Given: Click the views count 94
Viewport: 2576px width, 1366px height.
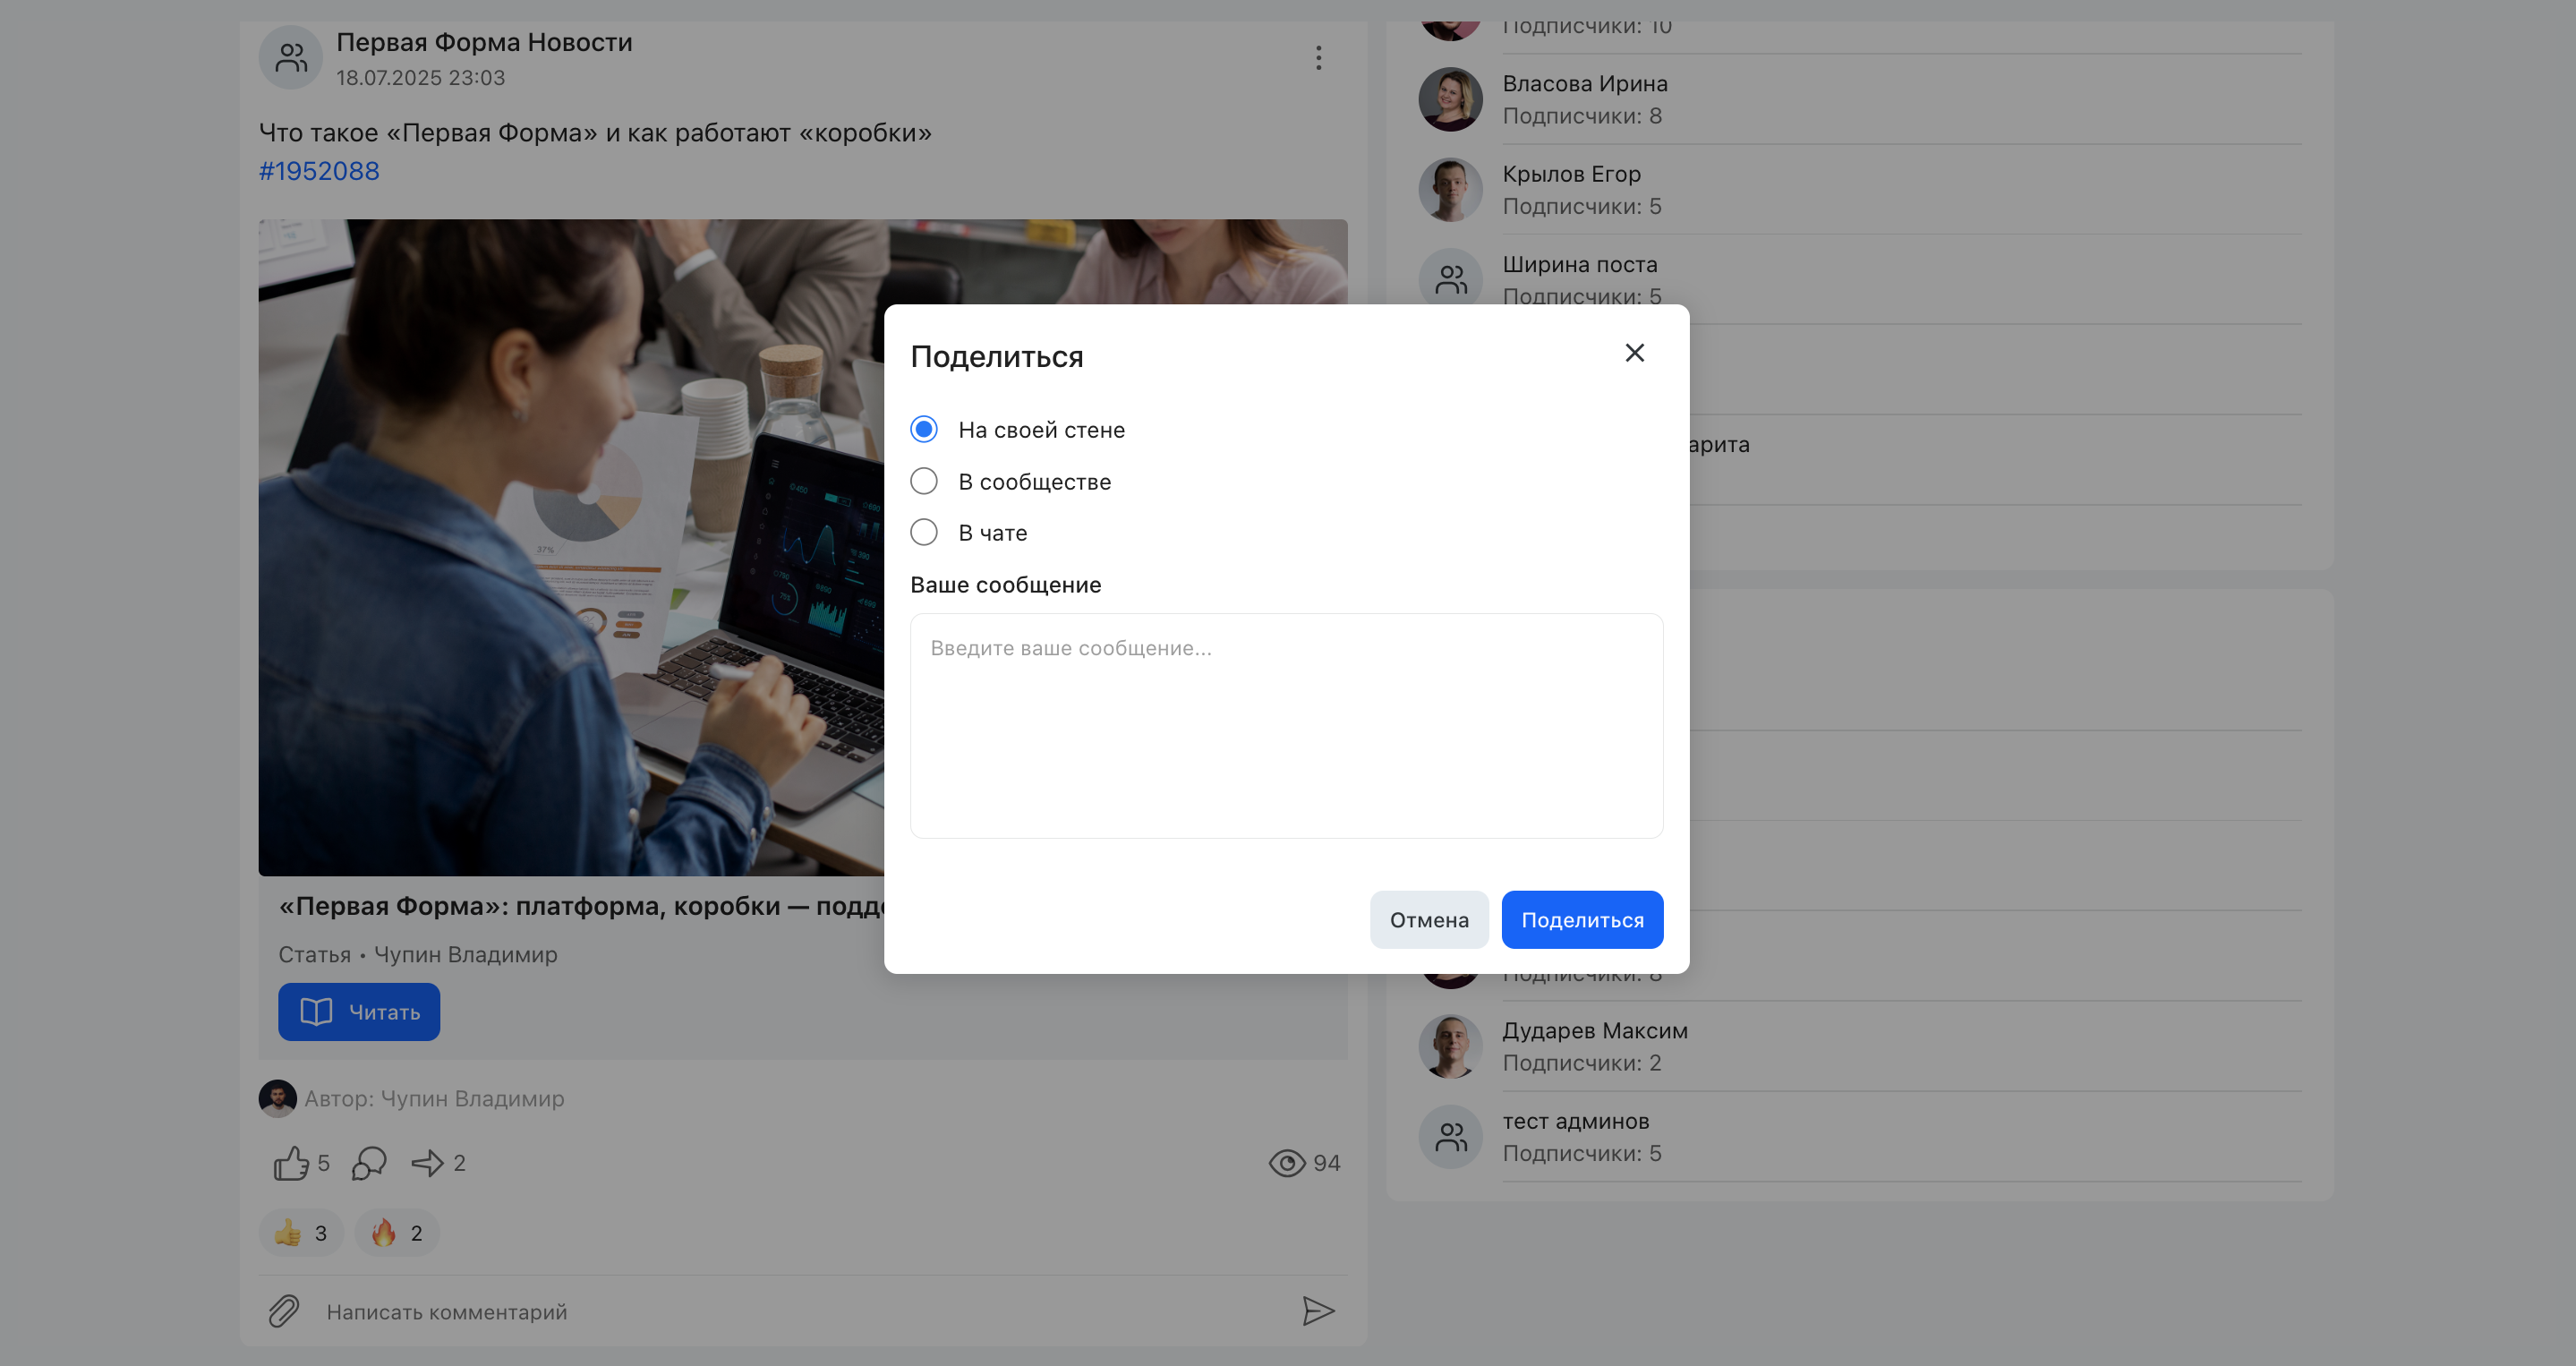Looking at the screenshot, I should (x=1326, y=1162).
